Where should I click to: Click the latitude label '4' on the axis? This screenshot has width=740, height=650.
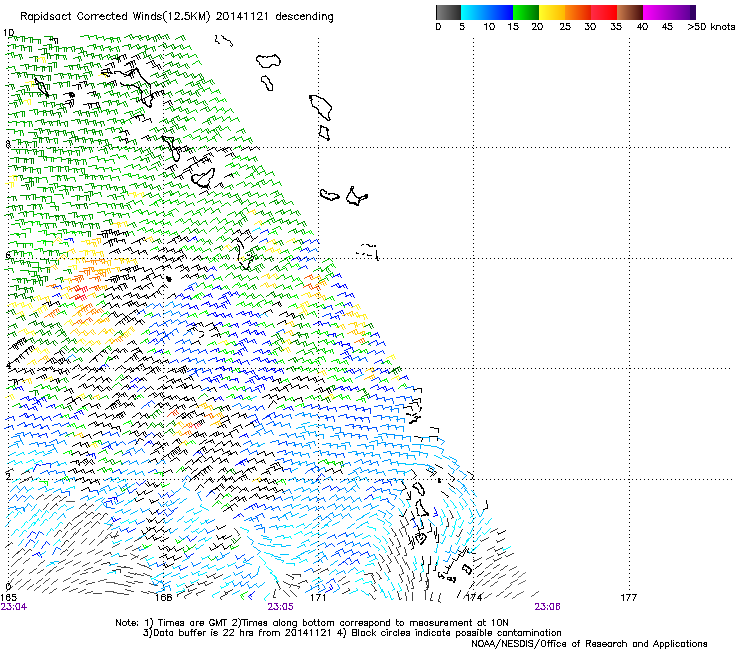8,365
